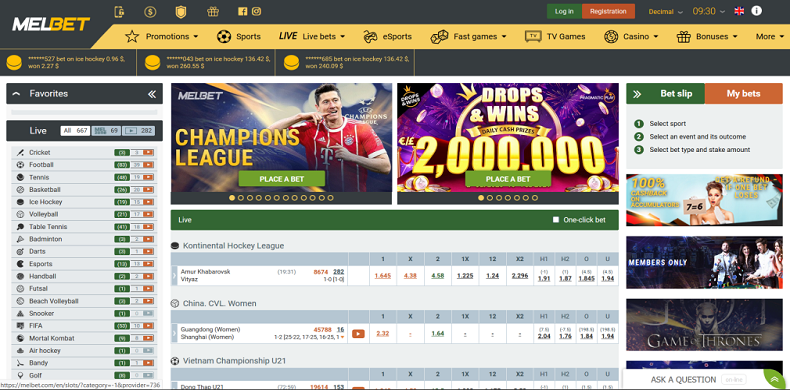The image size is (790, 390).
Task: Click the dollar coin payments icon
Action: click(x=150, y=12)
